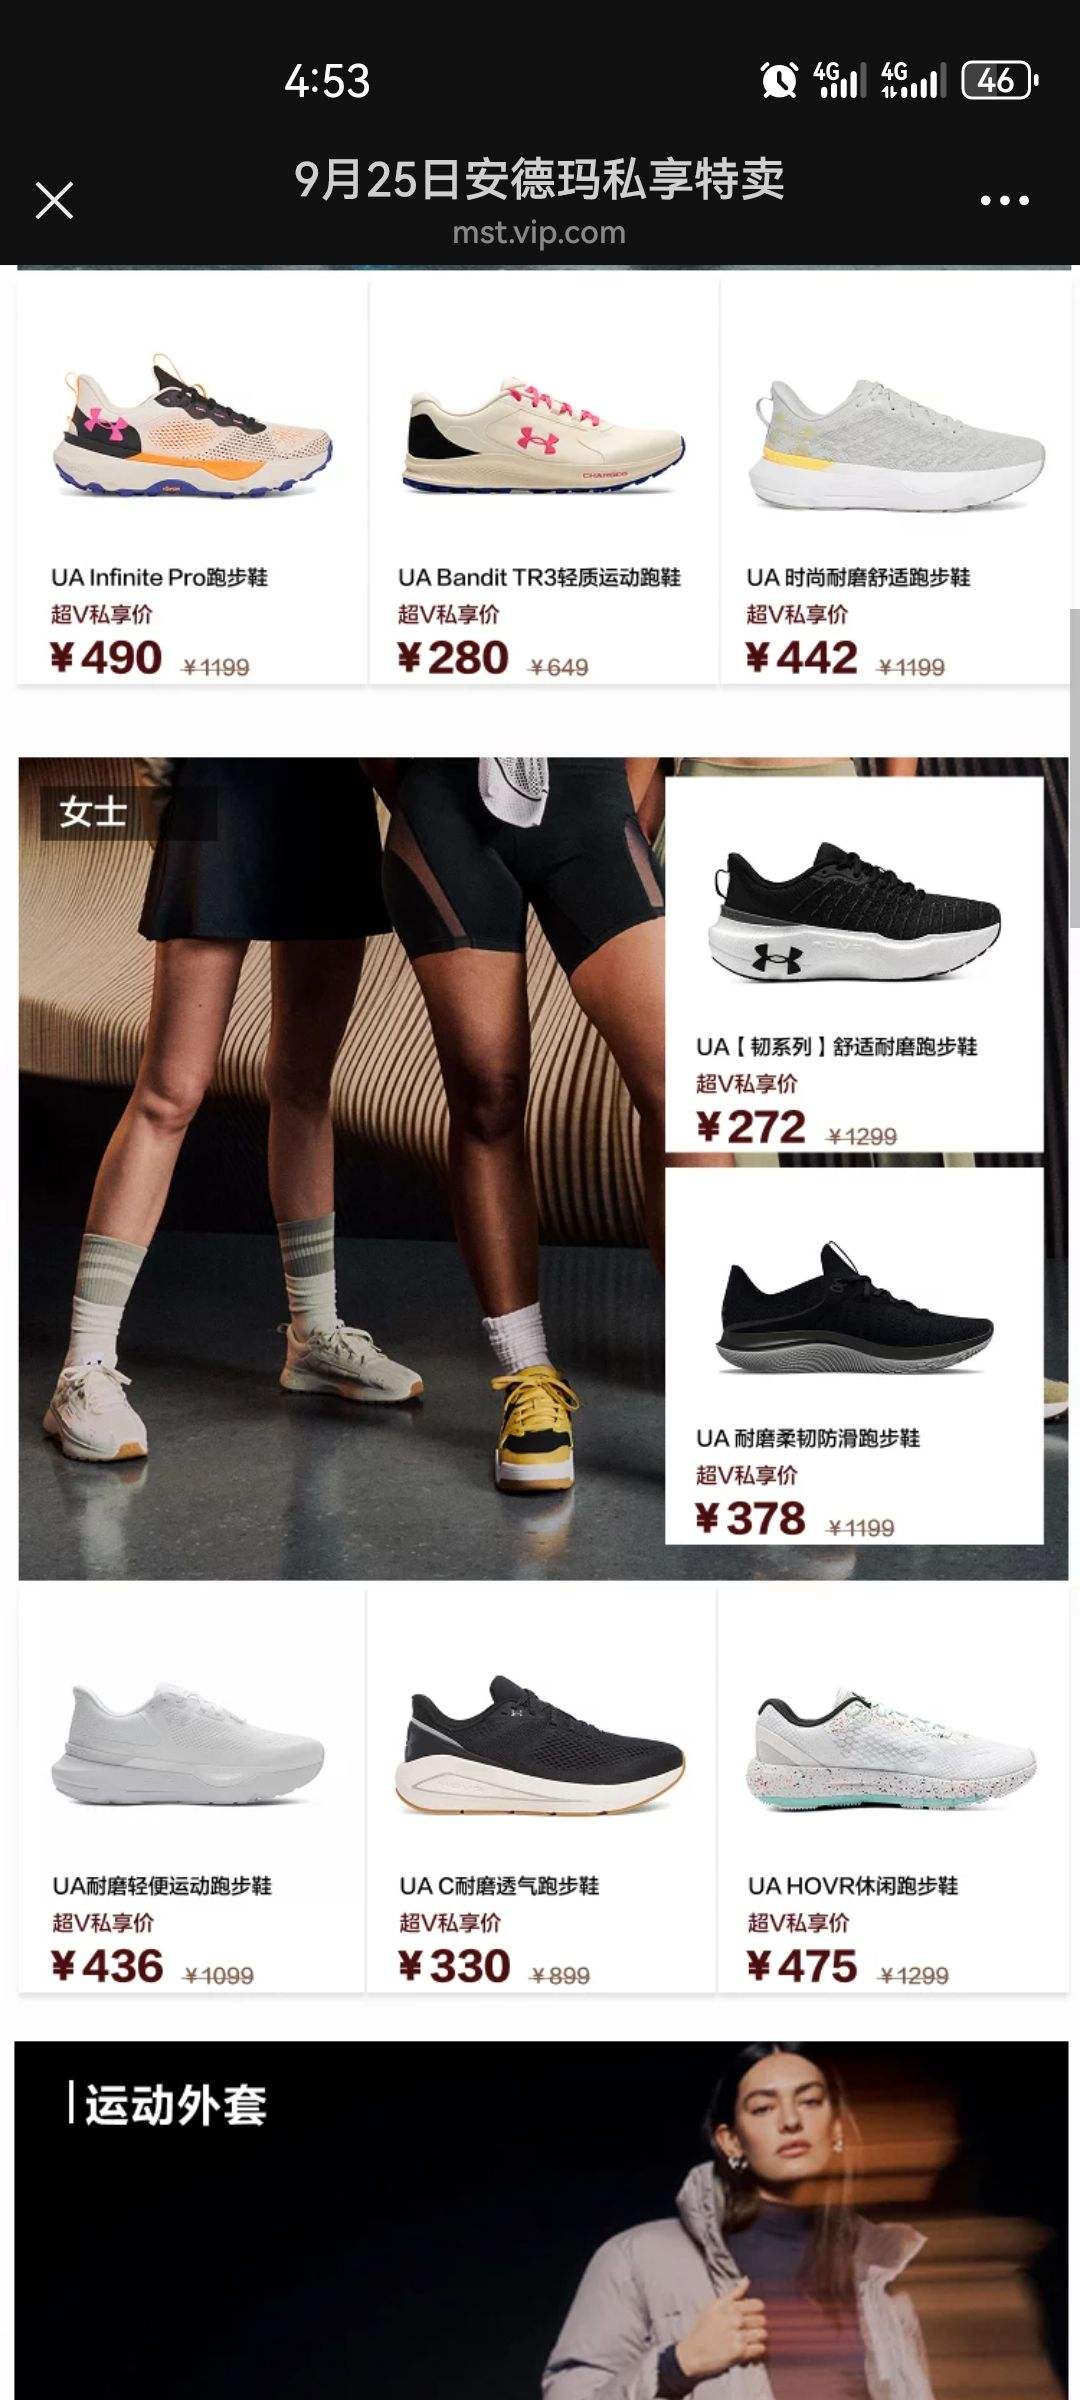This screenshot has width=1080, height=2400.
Task: Tap the ¥272 price for 韧系列 shoe
Action: (751, 1127)
